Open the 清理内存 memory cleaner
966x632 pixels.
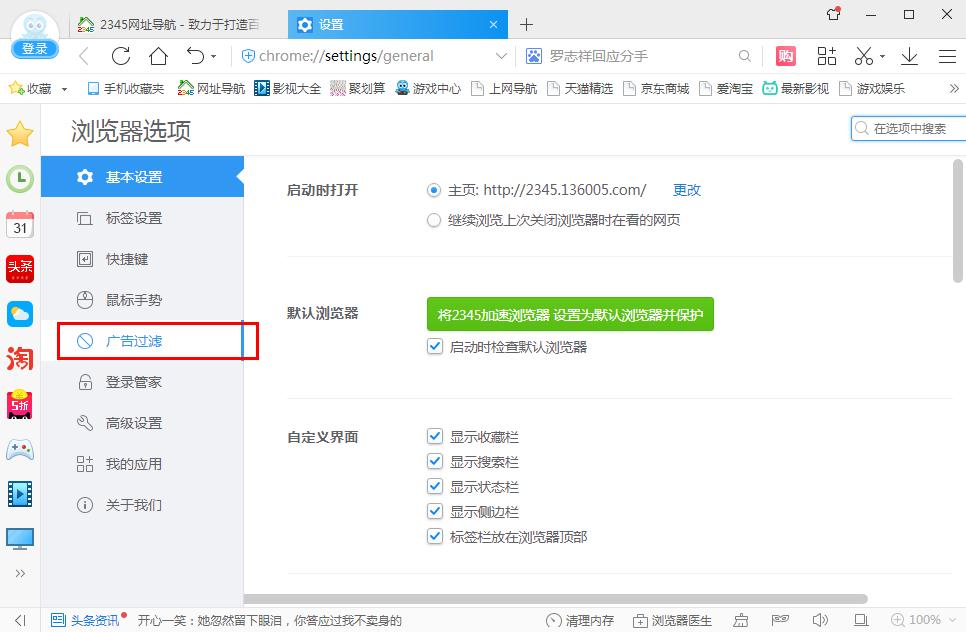(x=581, y=620)
